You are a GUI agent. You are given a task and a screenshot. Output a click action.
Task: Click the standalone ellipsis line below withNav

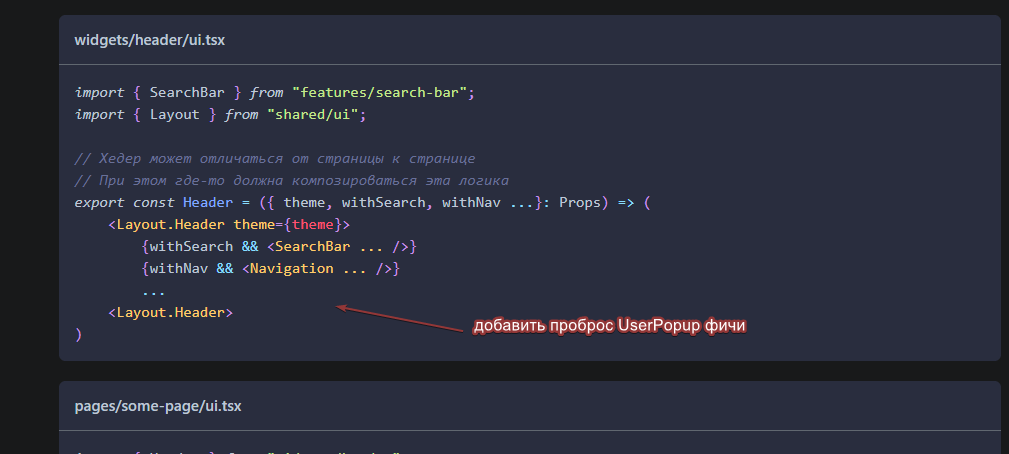pyautogui.click(x=154, y=293)
